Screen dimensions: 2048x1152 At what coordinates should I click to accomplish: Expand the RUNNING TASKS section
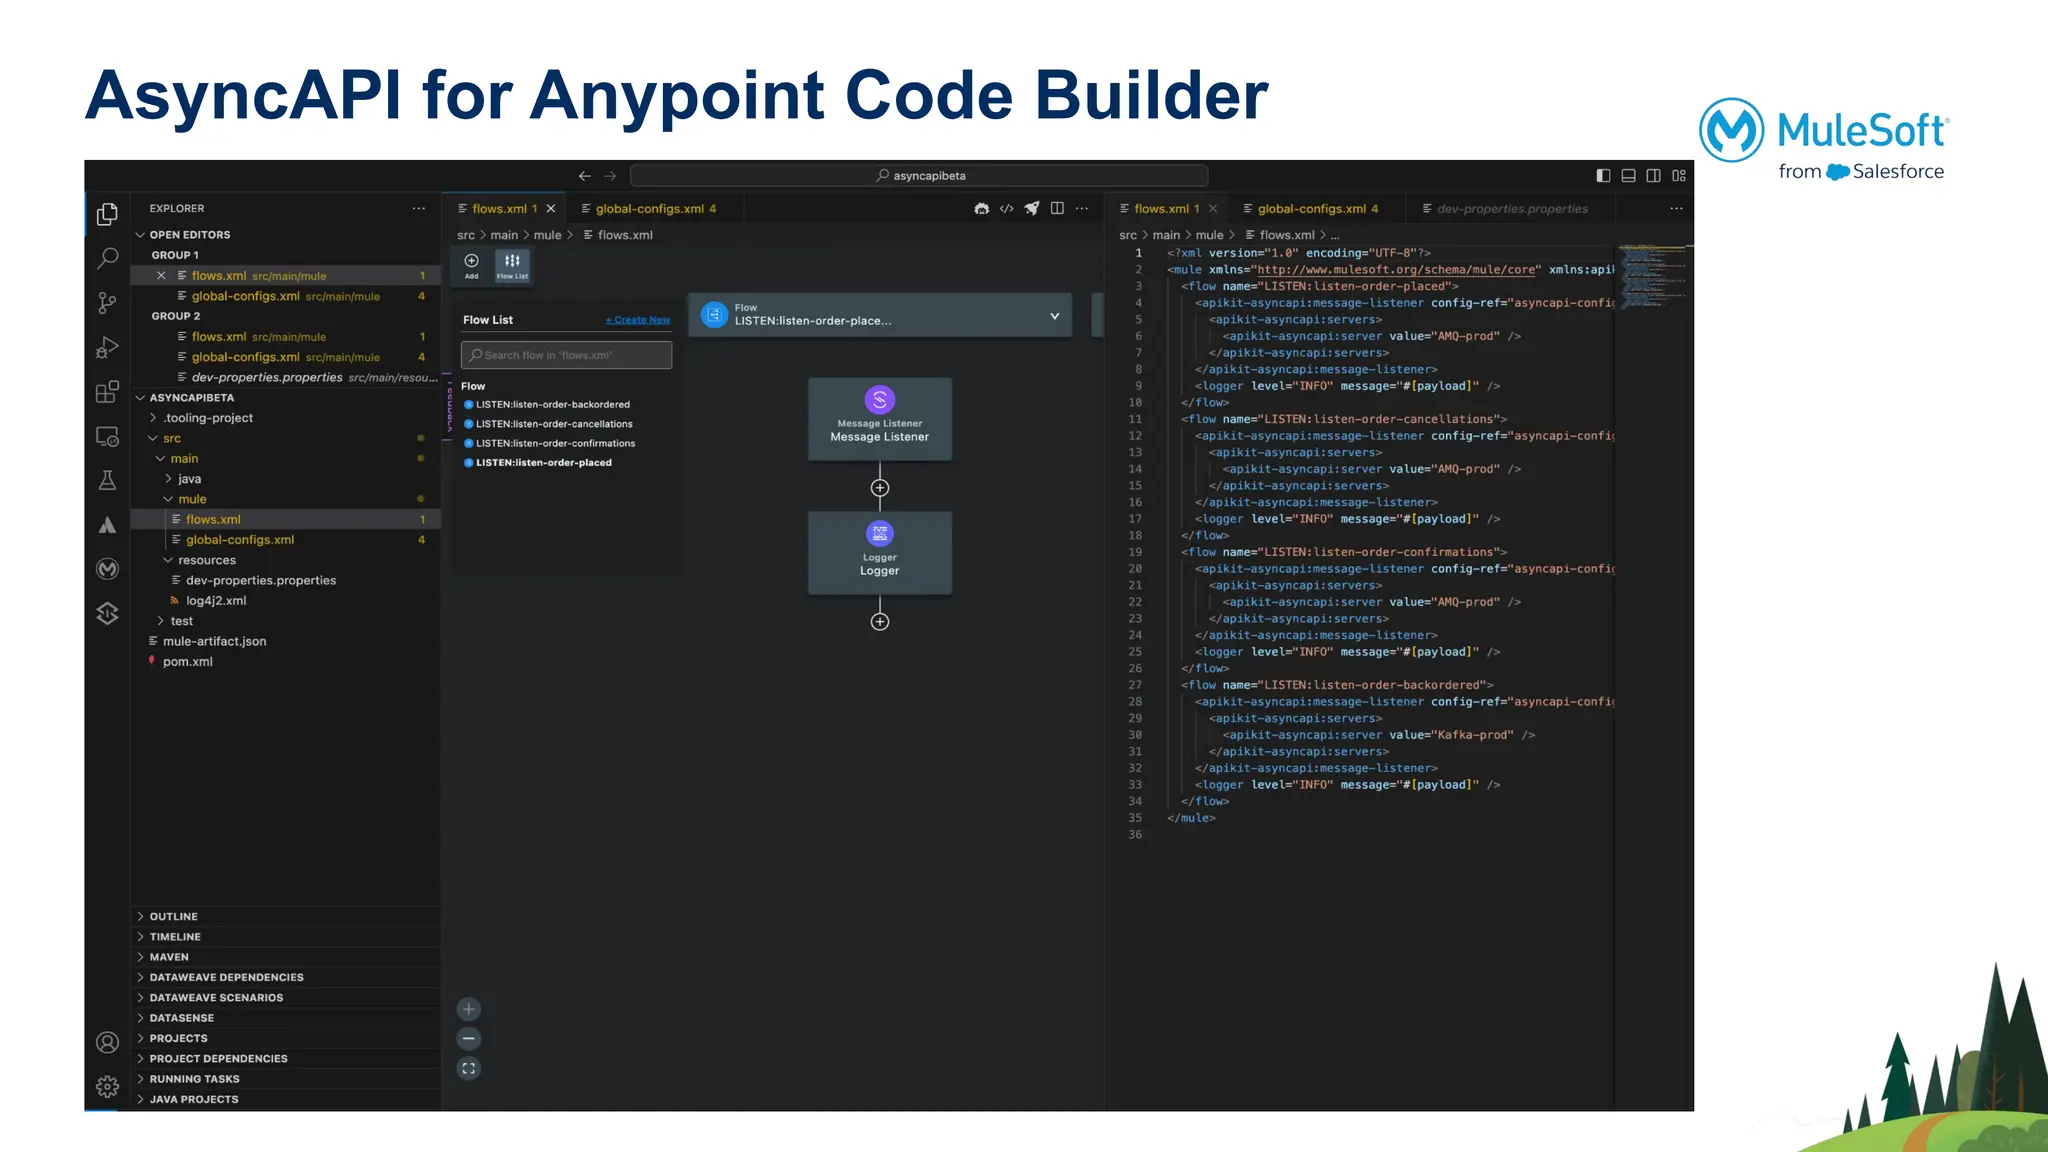coord(285,1079)
